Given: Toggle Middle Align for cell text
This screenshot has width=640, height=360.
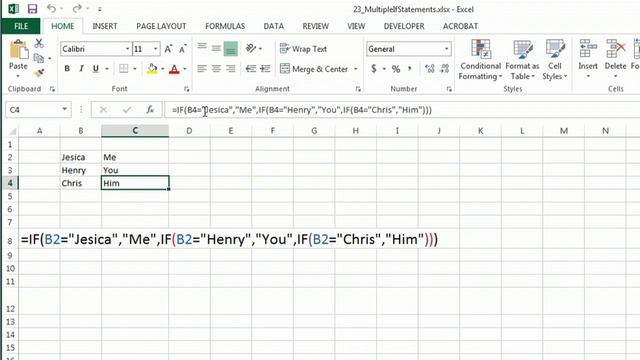Looking at the screenshot, I should tap(216, 49).
